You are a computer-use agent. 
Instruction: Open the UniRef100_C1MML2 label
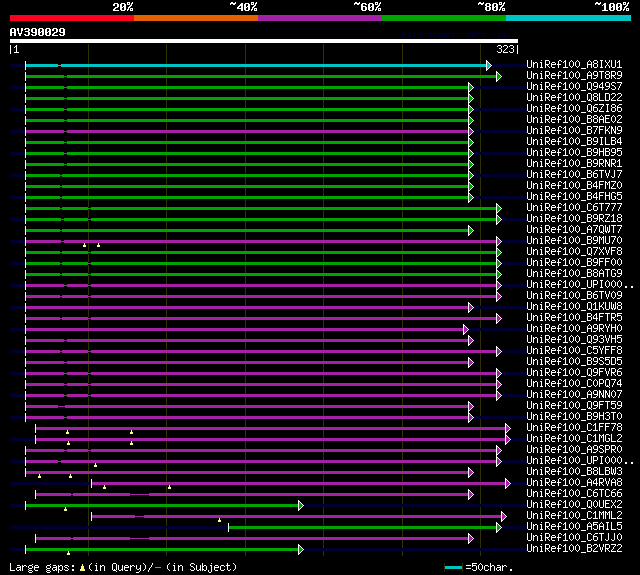(574, 516)
